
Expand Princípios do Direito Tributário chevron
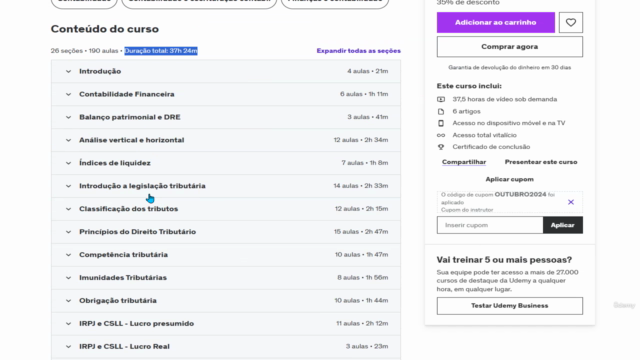tap(68, 231)
